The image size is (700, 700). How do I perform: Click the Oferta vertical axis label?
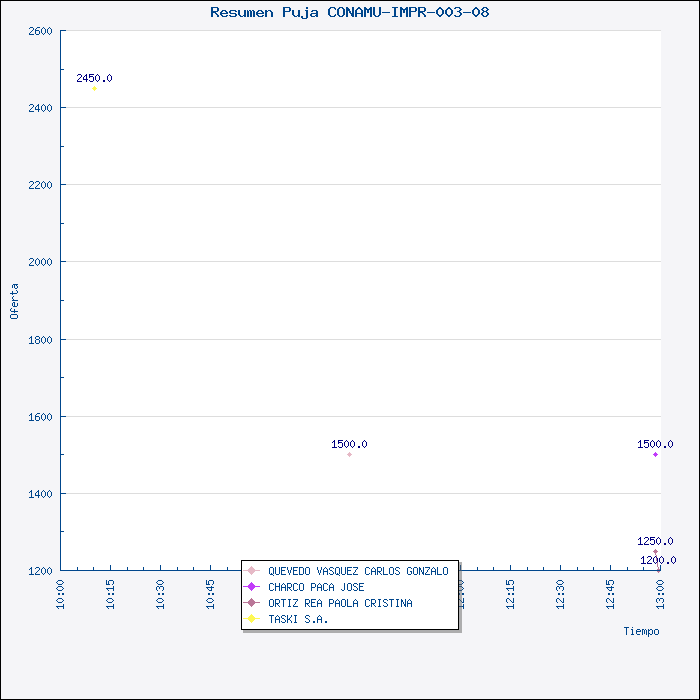coord(14,301)
